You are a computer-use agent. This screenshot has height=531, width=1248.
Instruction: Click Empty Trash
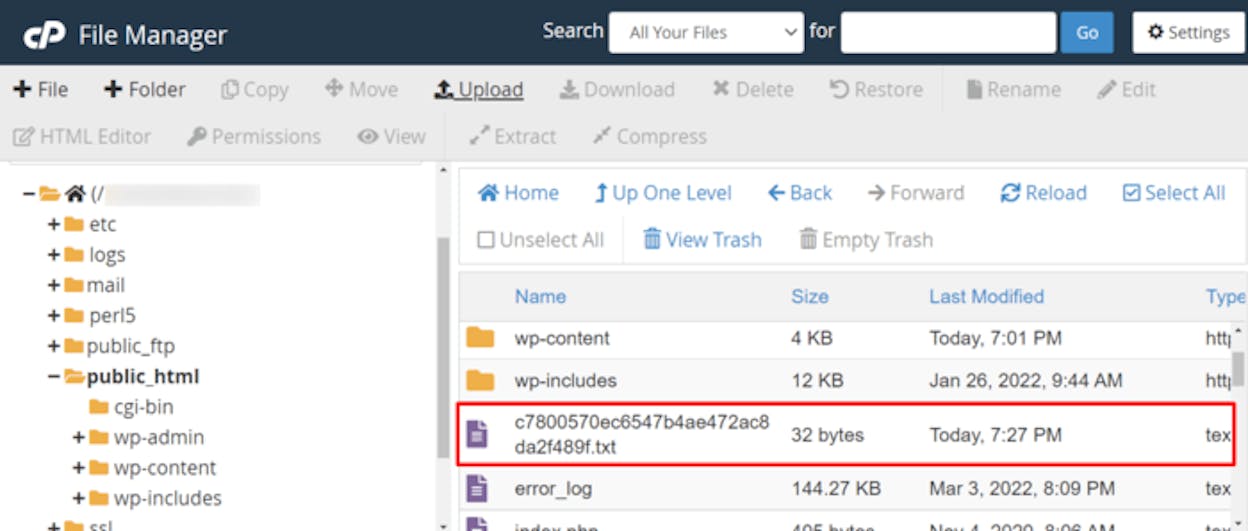pyautogui.click(x=866, y=240)
